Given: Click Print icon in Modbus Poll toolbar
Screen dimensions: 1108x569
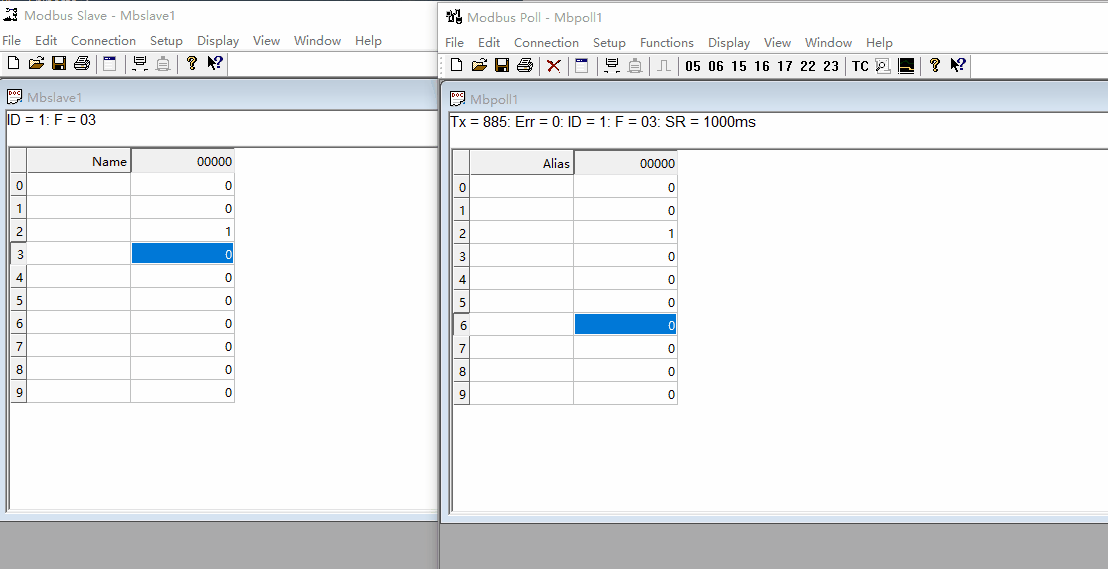Looking at the screenshot, I should pyautogui.click(x=525, y=66).
